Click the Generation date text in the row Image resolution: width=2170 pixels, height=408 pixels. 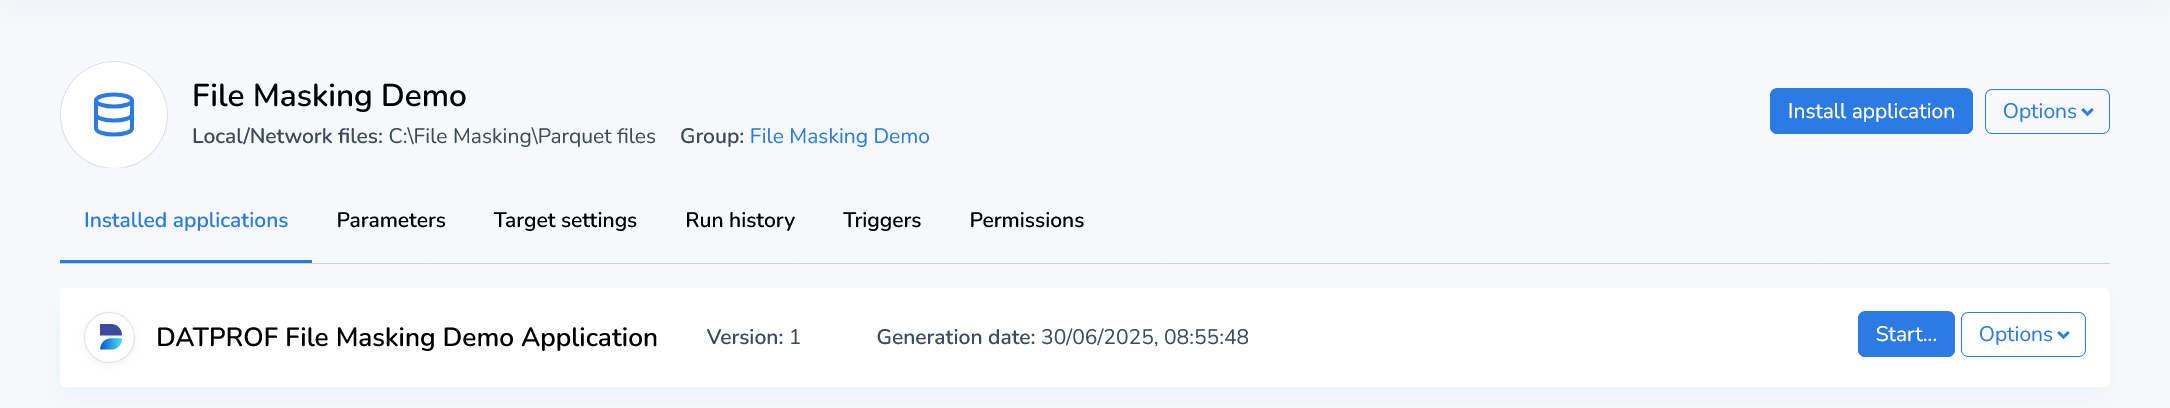[1062, 338]
